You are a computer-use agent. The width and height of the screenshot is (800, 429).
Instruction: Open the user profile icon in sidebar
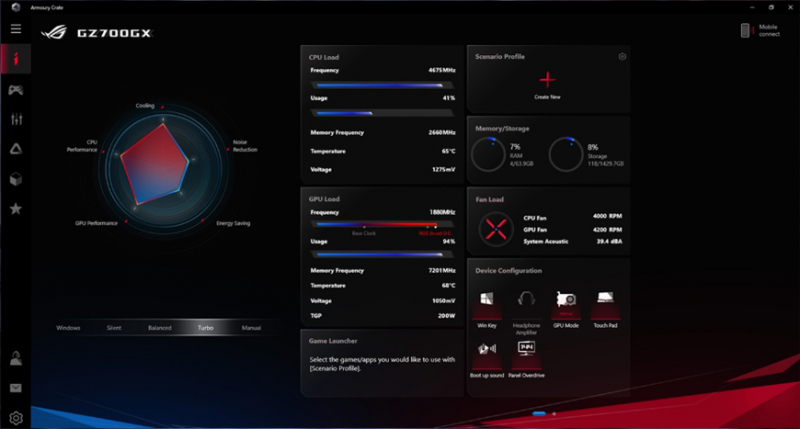point(16,359)
